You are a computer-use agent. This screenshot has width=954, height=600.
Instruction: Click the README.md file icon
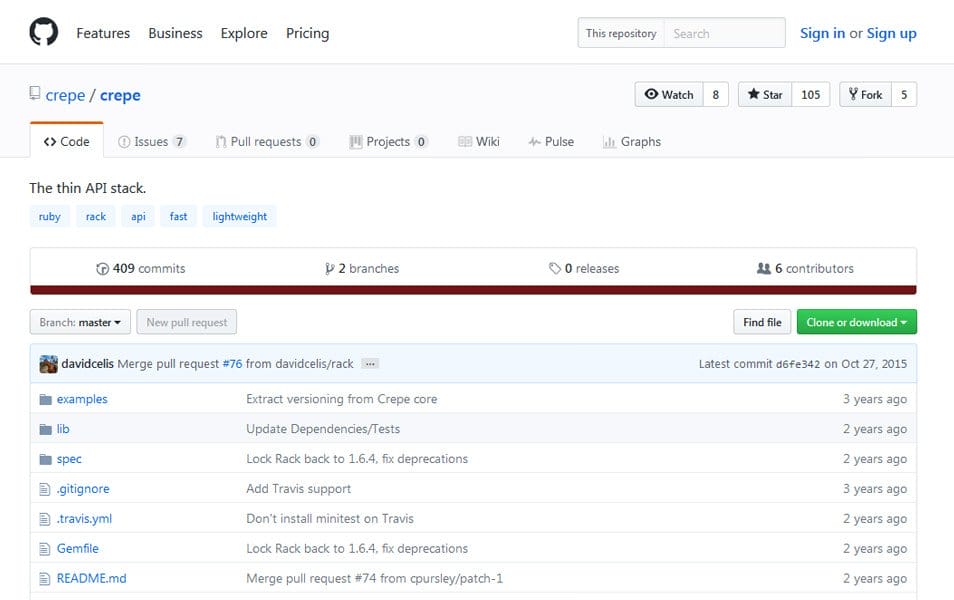[44, 578]
